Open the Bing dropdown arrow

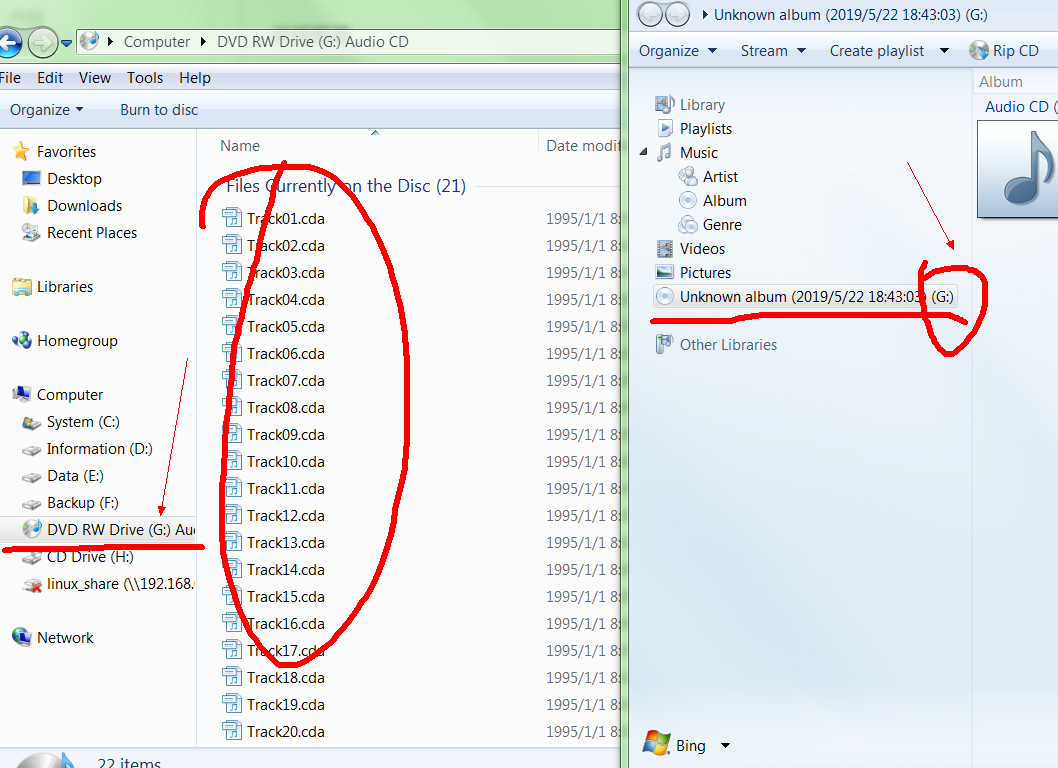click(x=725, y=746)
